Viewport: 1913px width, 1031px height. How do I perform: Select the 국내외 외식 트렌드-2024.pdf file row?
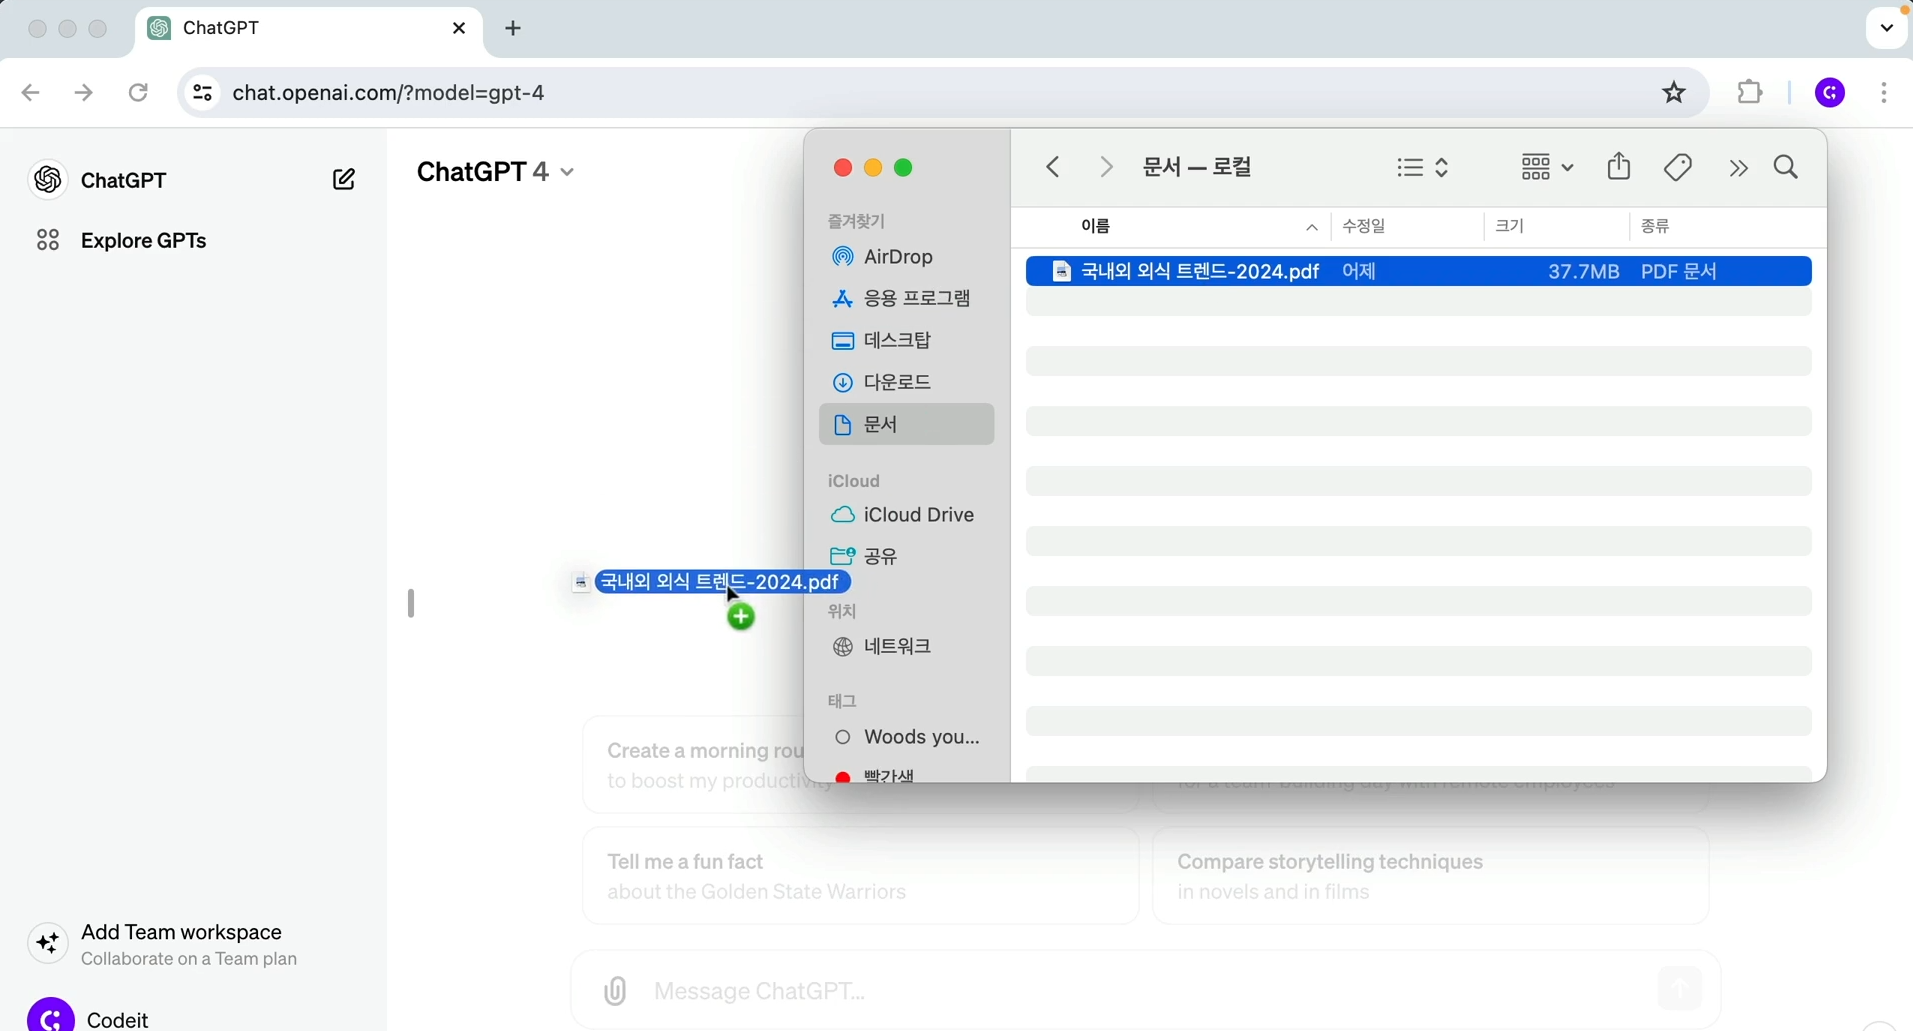pos(1418,271)
